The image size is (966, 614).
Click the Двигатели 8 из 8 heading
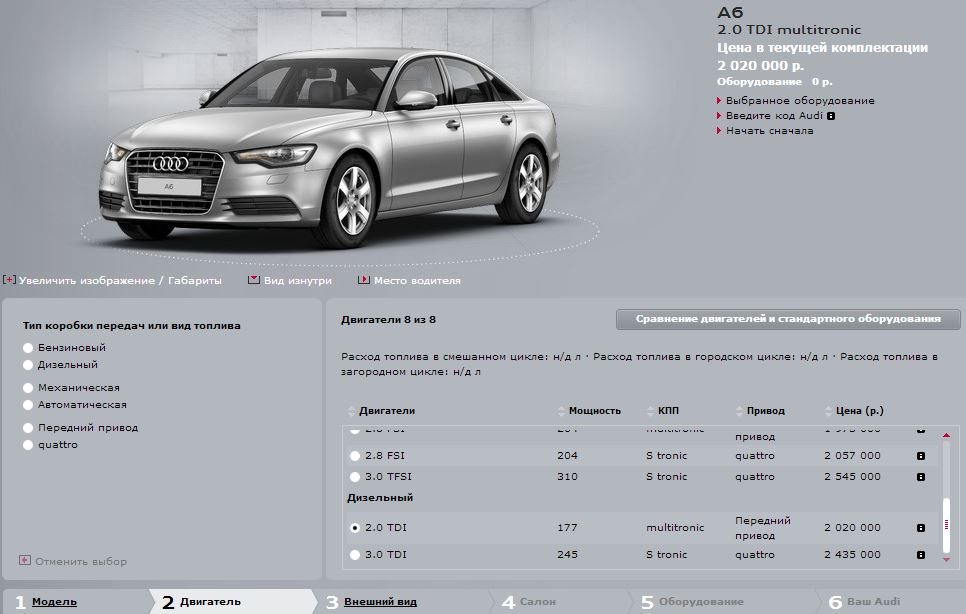pyautogui.click(x=388, y=320)
